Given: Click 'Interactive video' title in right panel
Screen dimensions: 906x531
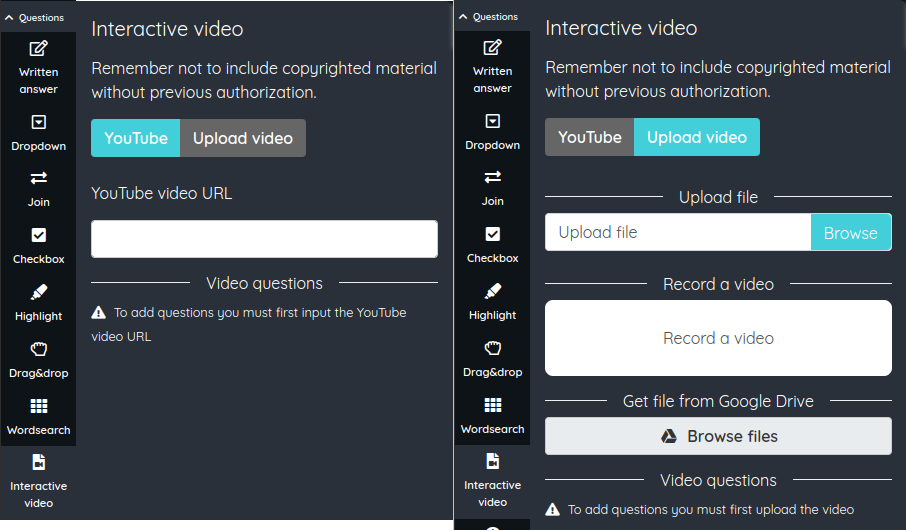Looking at the screenshot, I should click(621, 28).
